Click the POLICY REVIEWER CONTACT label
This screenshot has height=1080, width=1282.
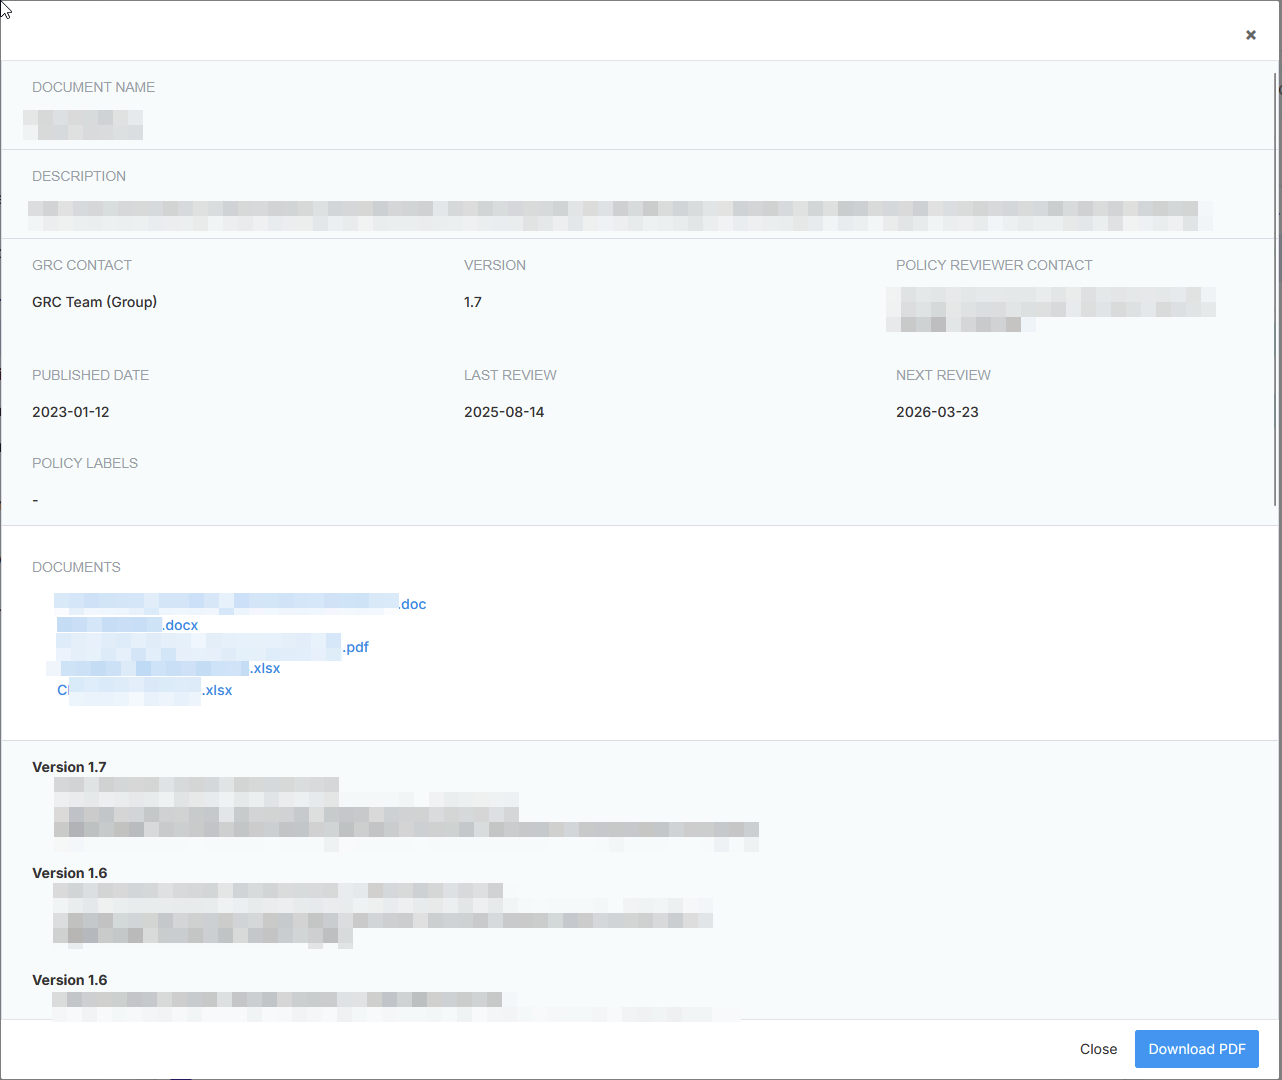pyautogui.click(x=994, y=265)
